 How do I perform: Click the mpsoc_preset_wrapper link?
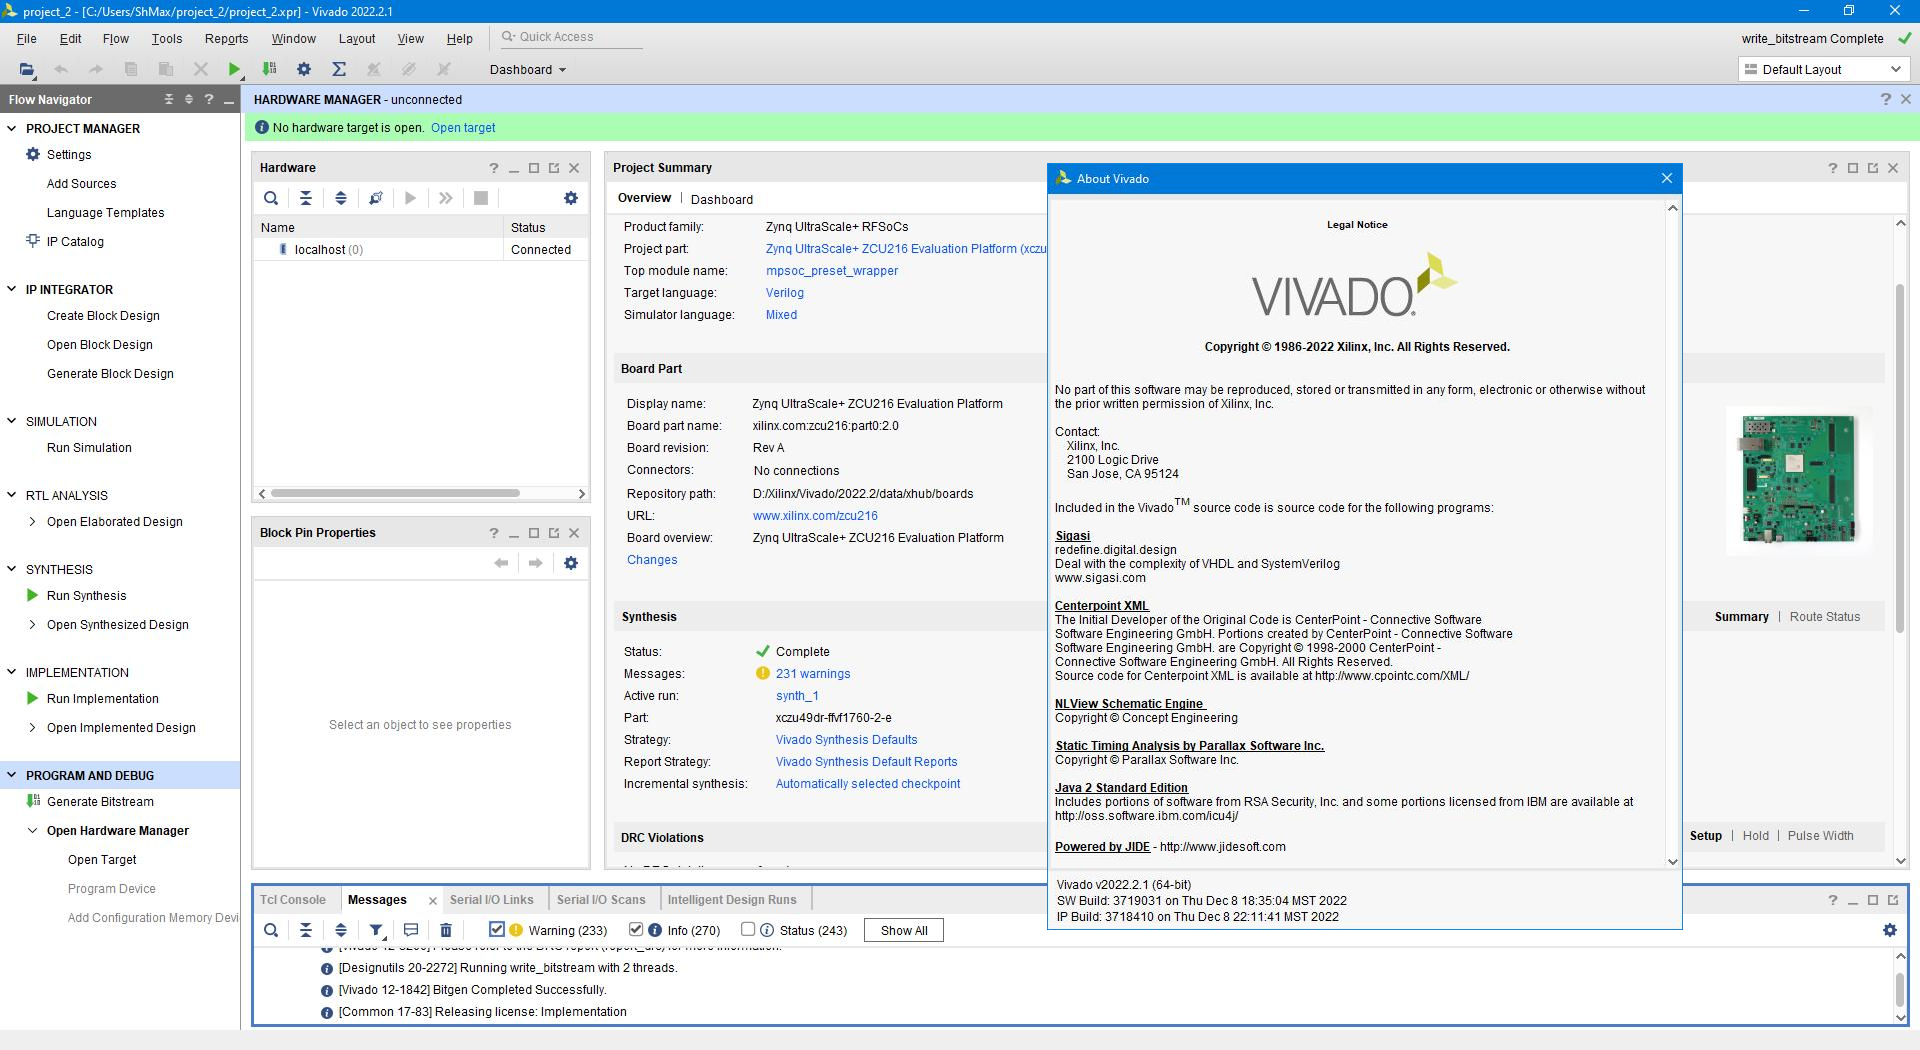click(832, 271)
